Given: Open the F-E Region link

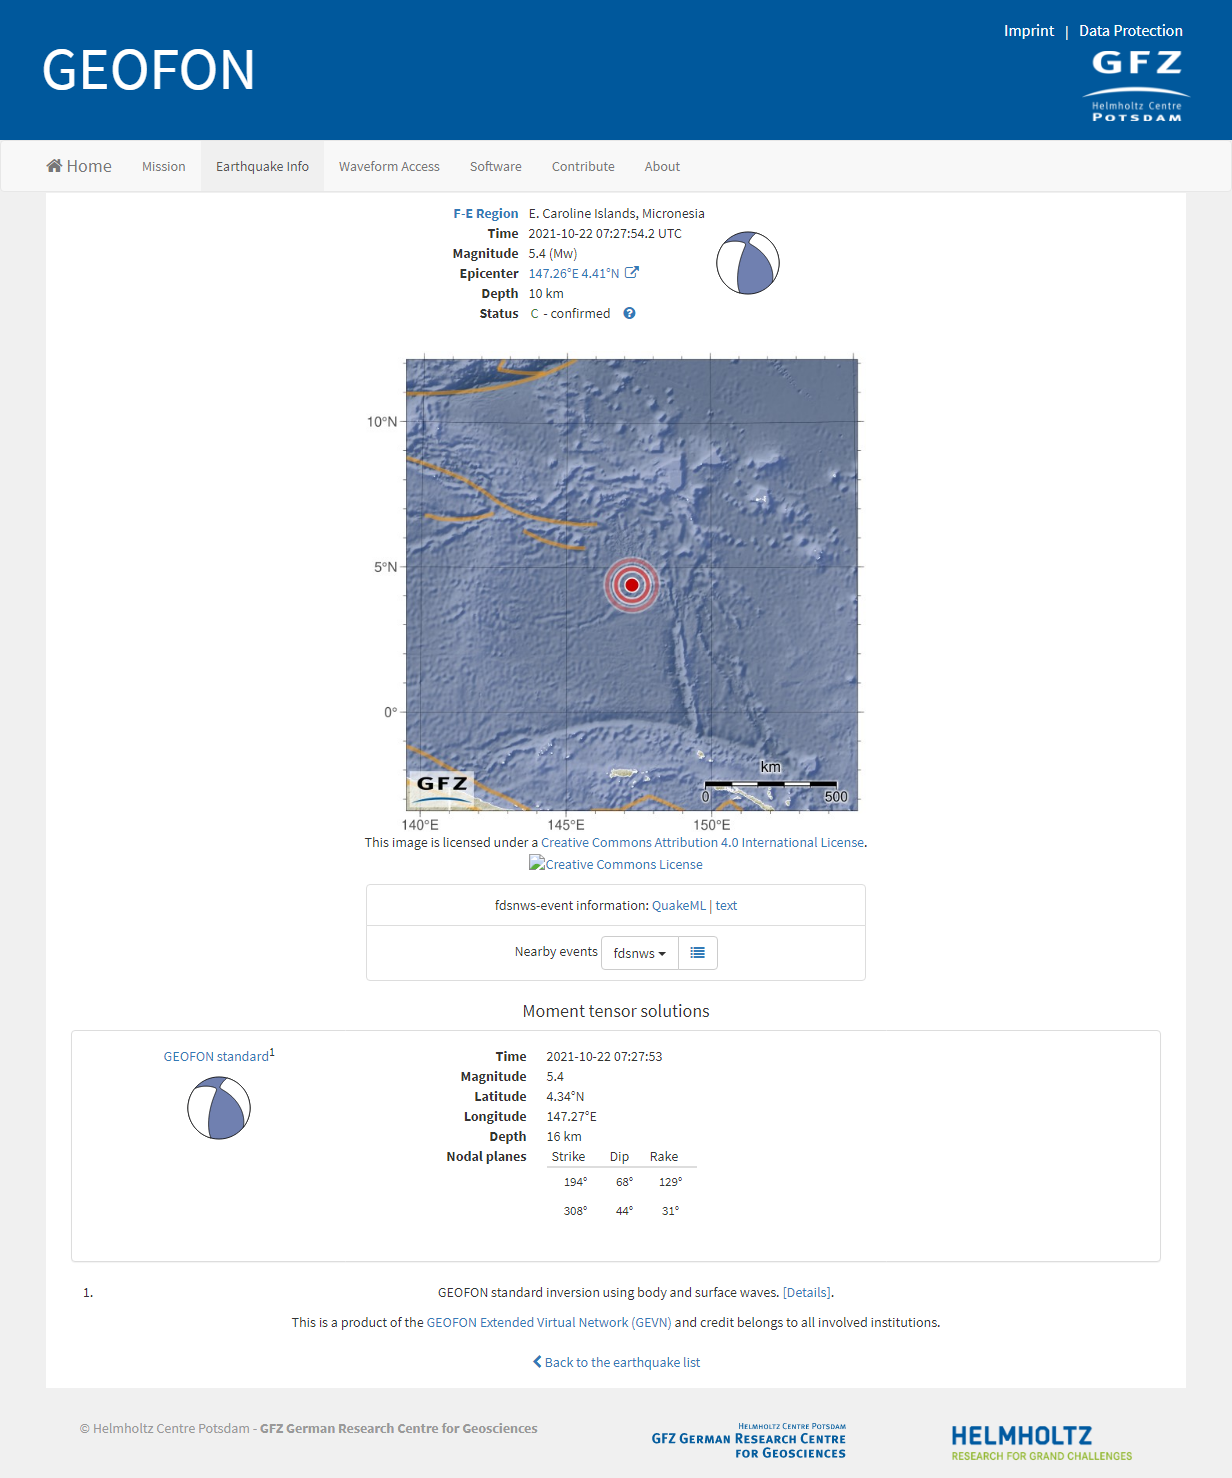Looking at the screenshot, I should pyautogui.click(x=485, y=213).
